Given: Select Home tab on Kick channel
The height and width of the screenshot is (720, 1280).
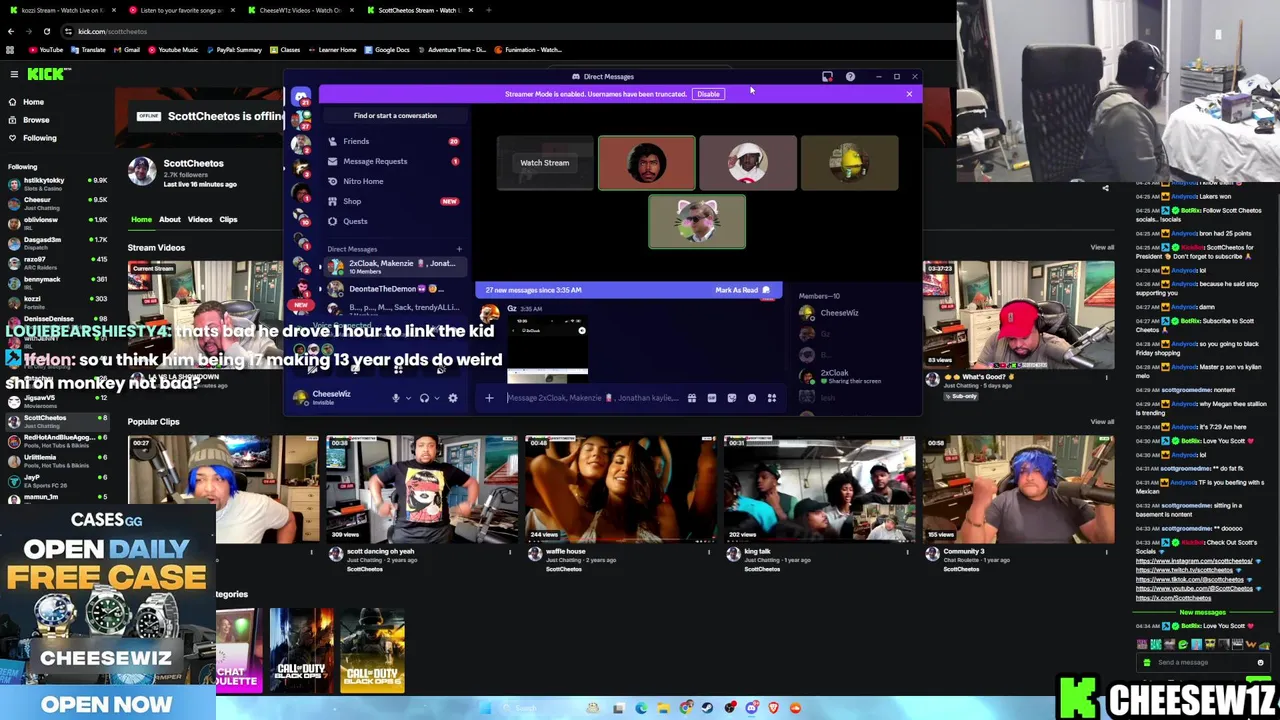Looking at the screenshot, I should click(x=141, y=220).
